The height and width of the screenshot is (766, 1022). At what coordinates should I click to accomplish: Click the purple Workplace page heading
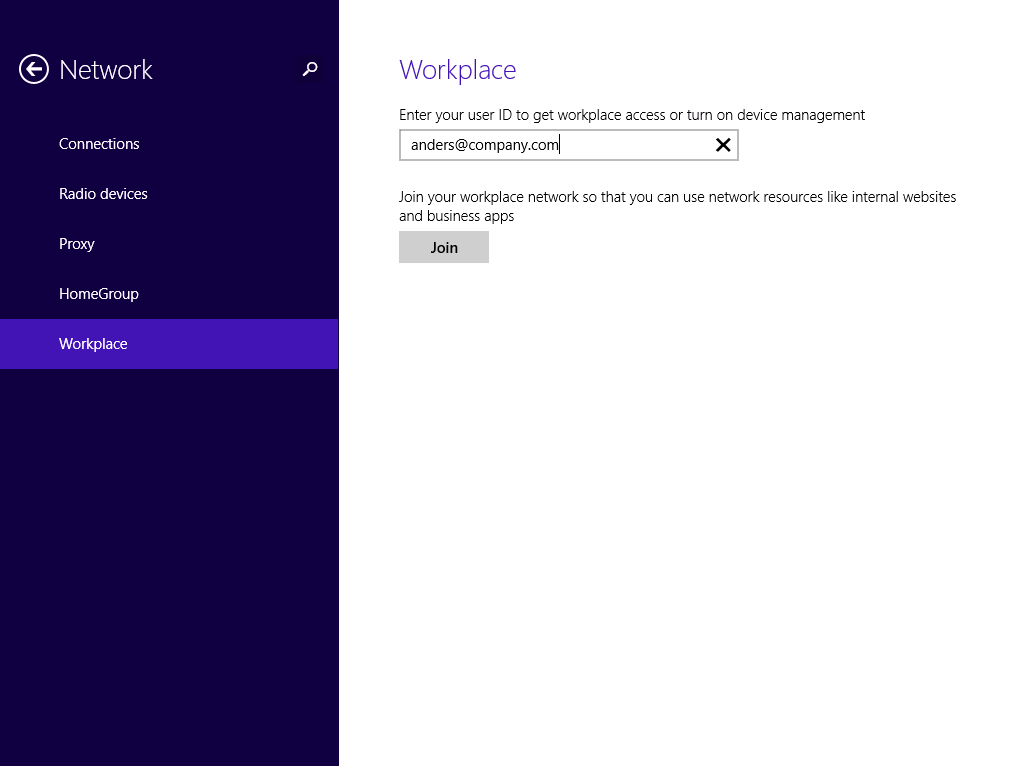click(457, 70)
